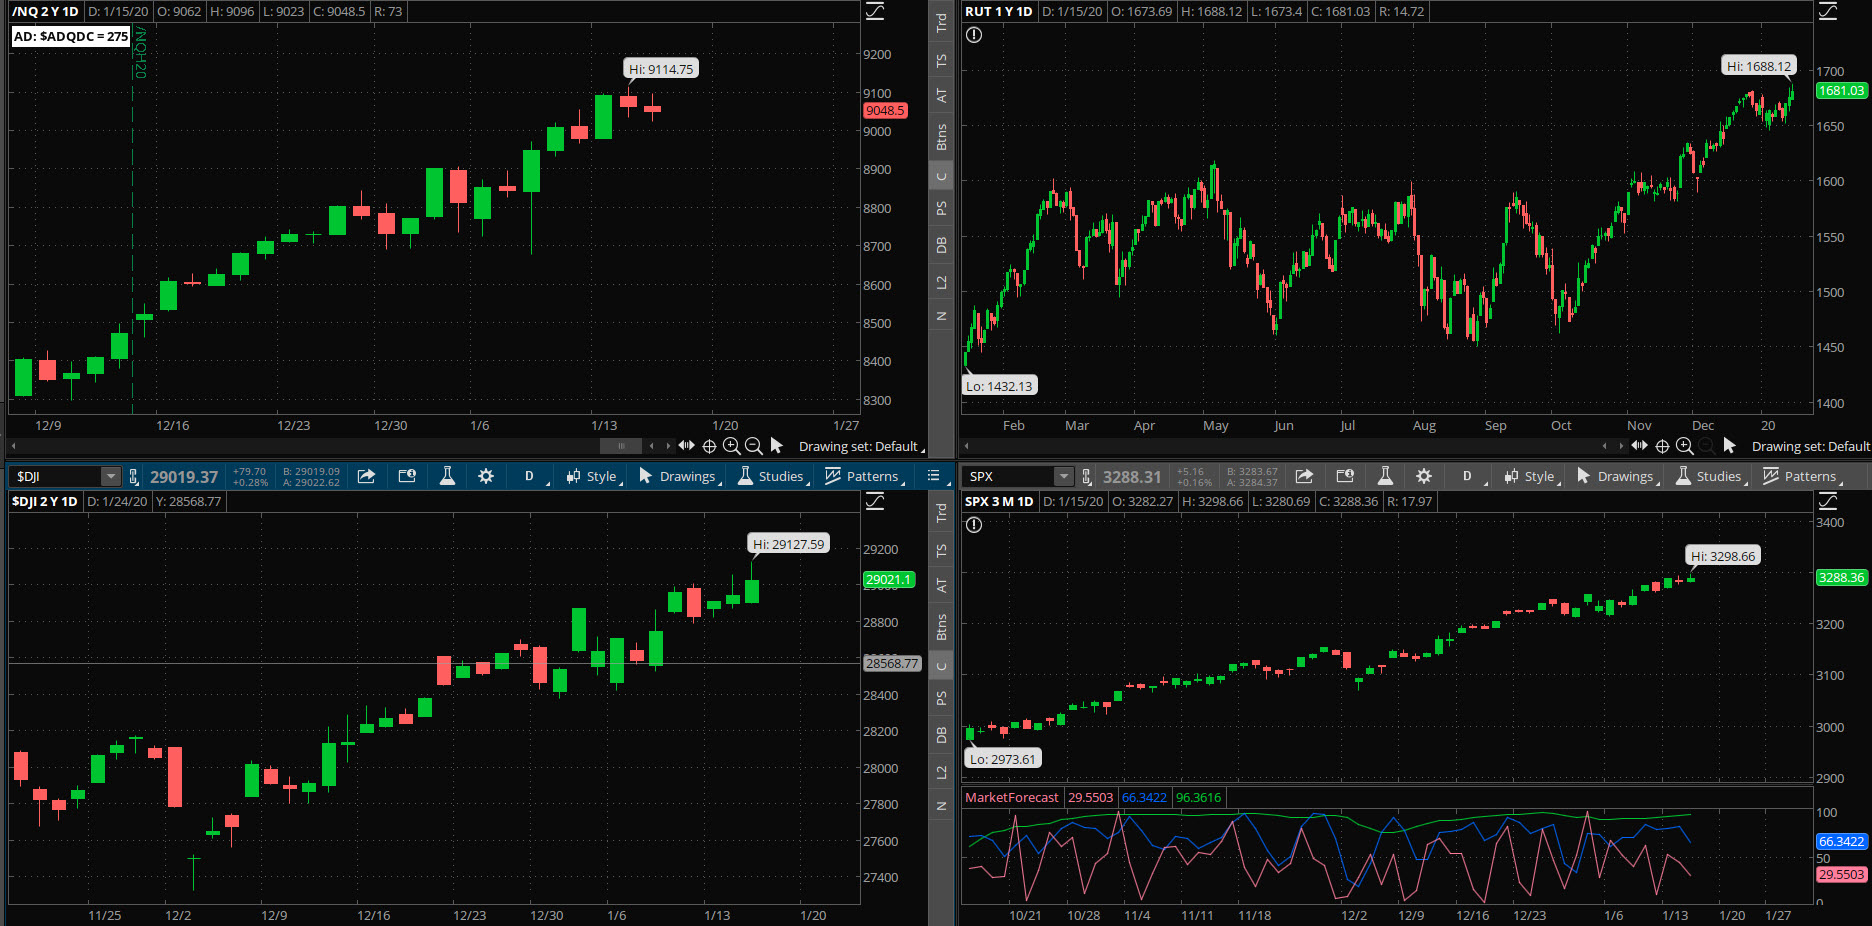Click Drawings button in $DJI toolbar
Viewport: 1872px width, 926px height.
(x=678, y=476)
